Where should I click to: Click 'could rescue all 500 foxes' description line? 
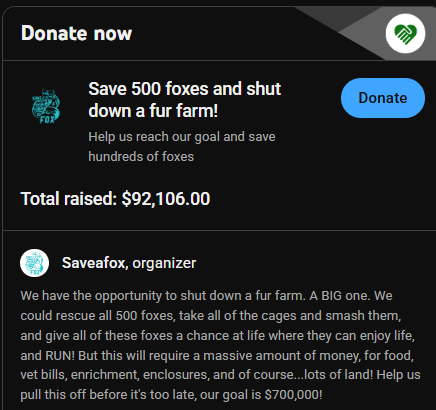211,316
